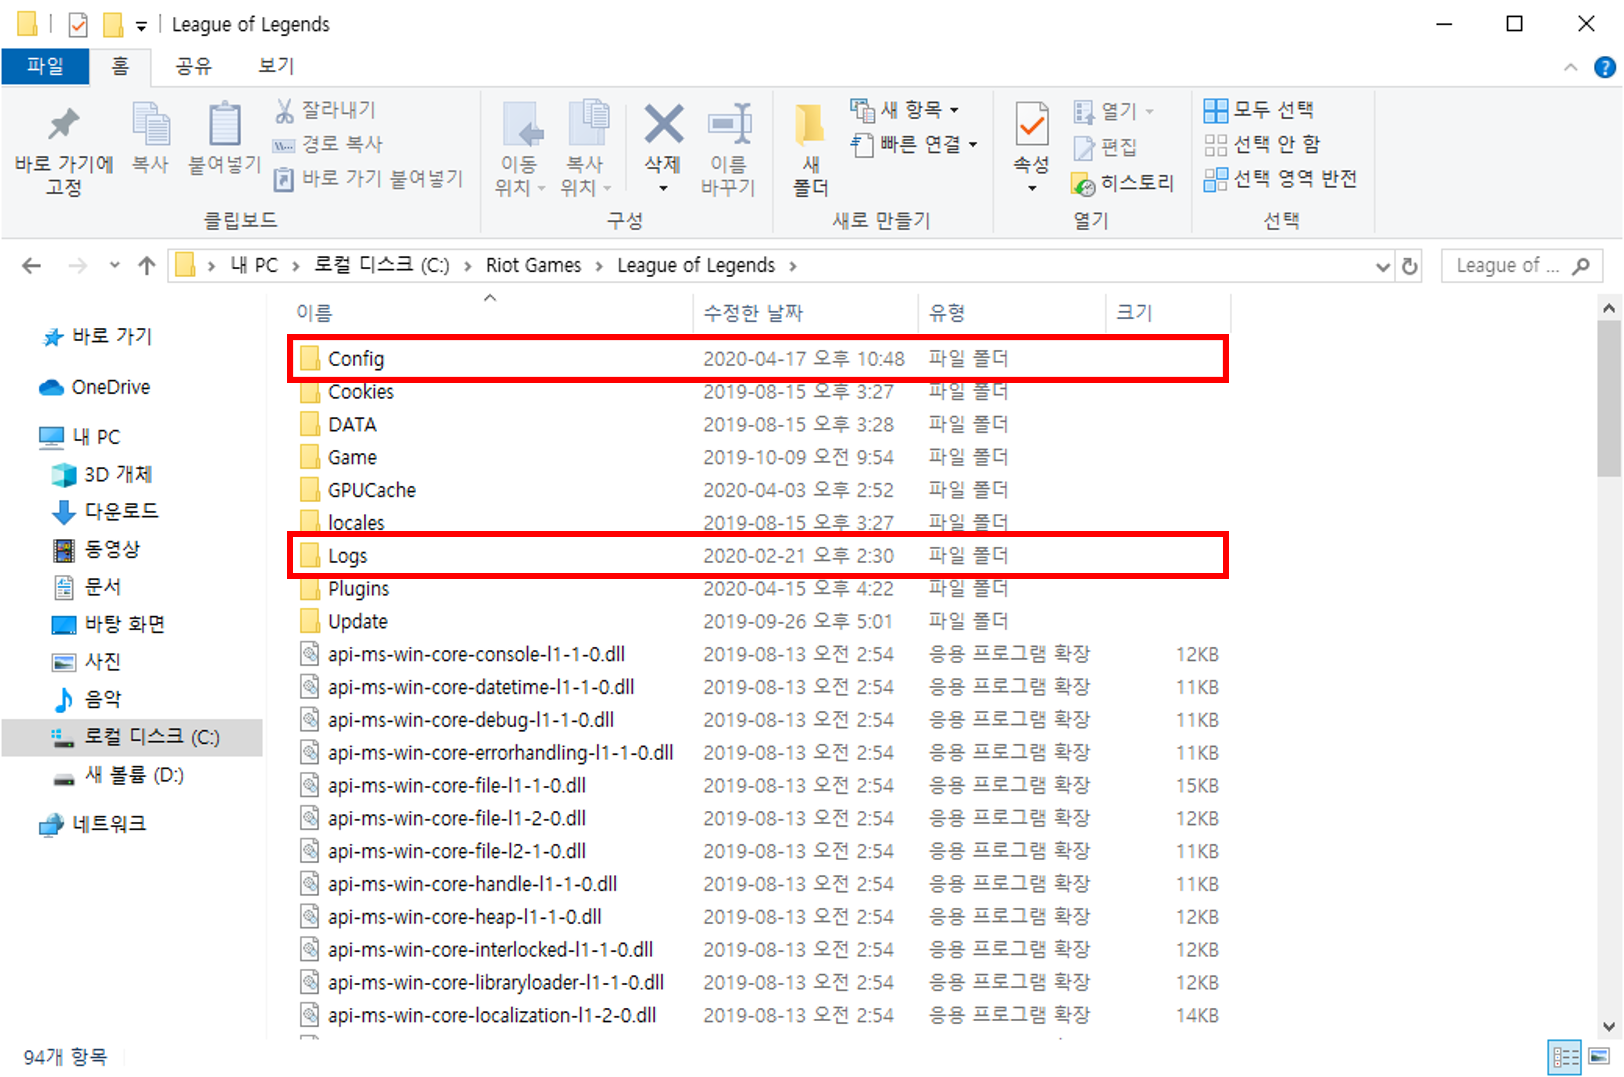Click the League of Legends search box
Viewport: 1624px width, 1077px height.
[1522, 266]
